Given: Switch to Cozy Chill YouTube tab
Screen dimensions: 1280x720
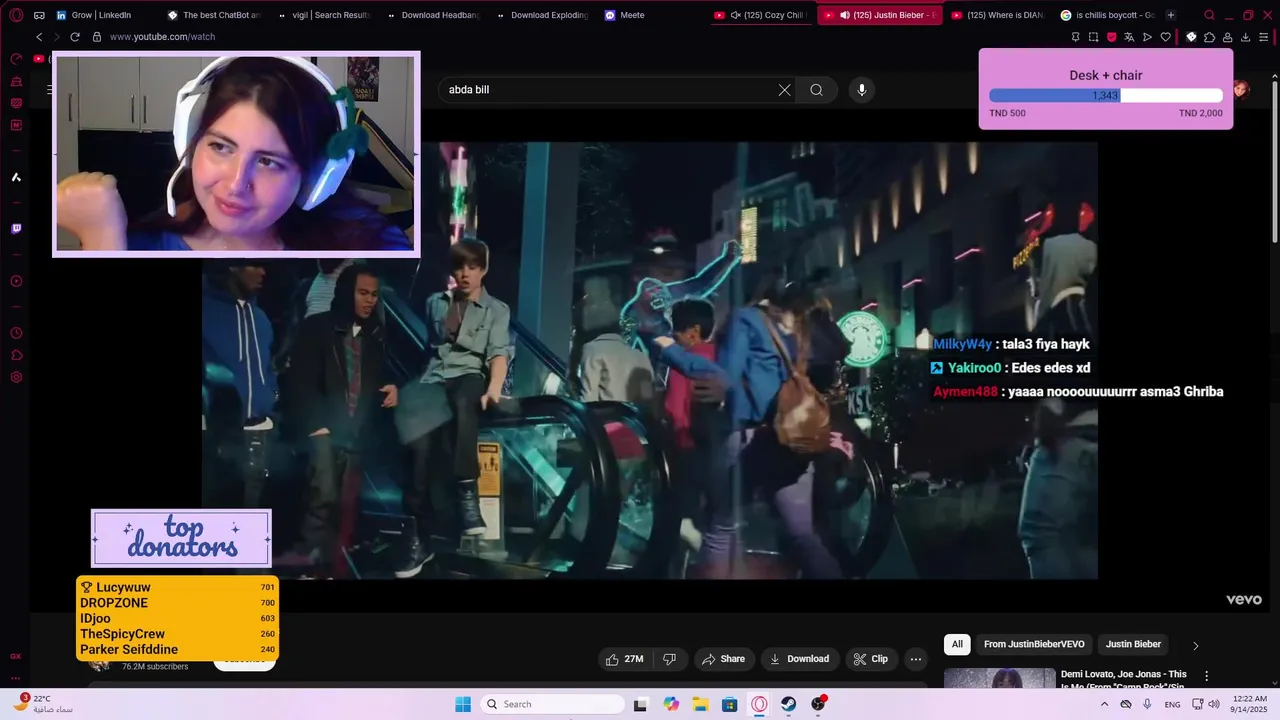Looking at the screenshot, I should 761,15.
